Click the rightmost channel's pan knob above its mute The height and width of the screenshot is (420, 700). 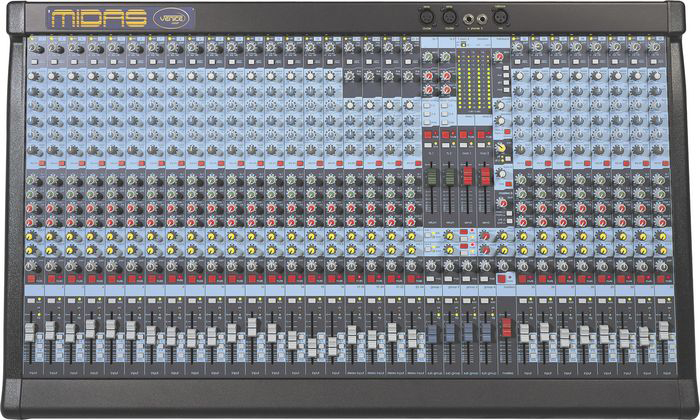pos(662,266)
